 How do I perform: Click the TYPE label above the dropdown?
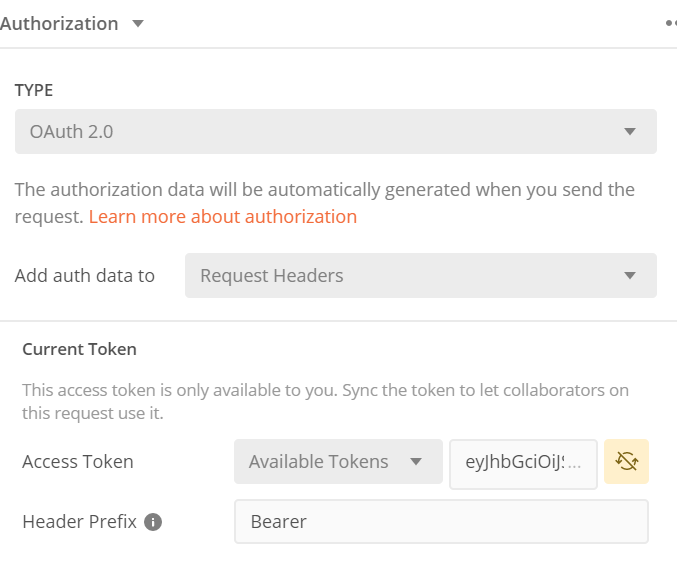(x=34, y=90)
